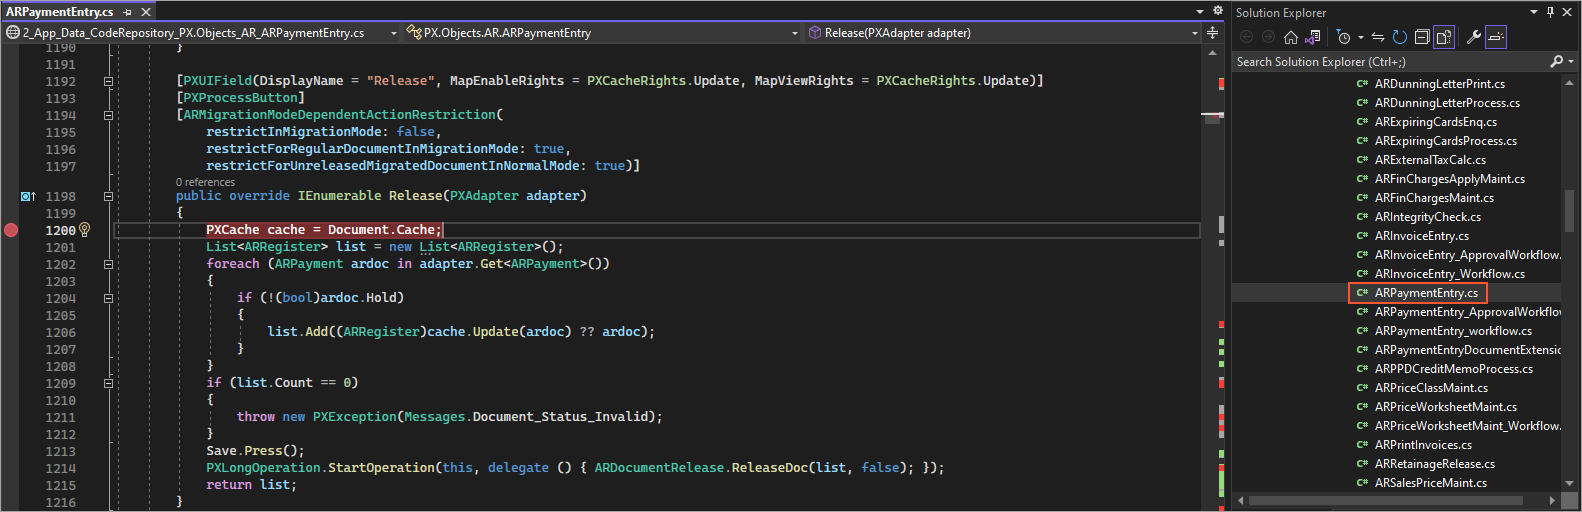
Task: Collapse the Release method at line 1198
Action: pyautogui.click(x=108, y=197)
